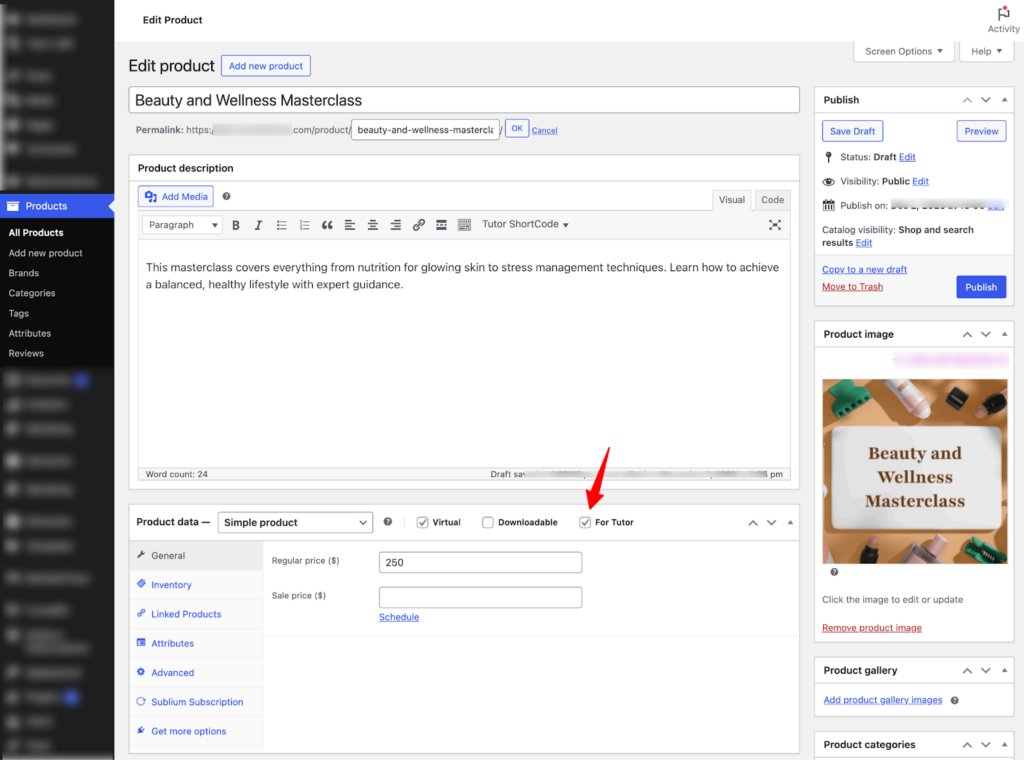Viewport: 1024px width, 760px height.
Task: Click the Regular price input field
Action: tap(480, 563)
